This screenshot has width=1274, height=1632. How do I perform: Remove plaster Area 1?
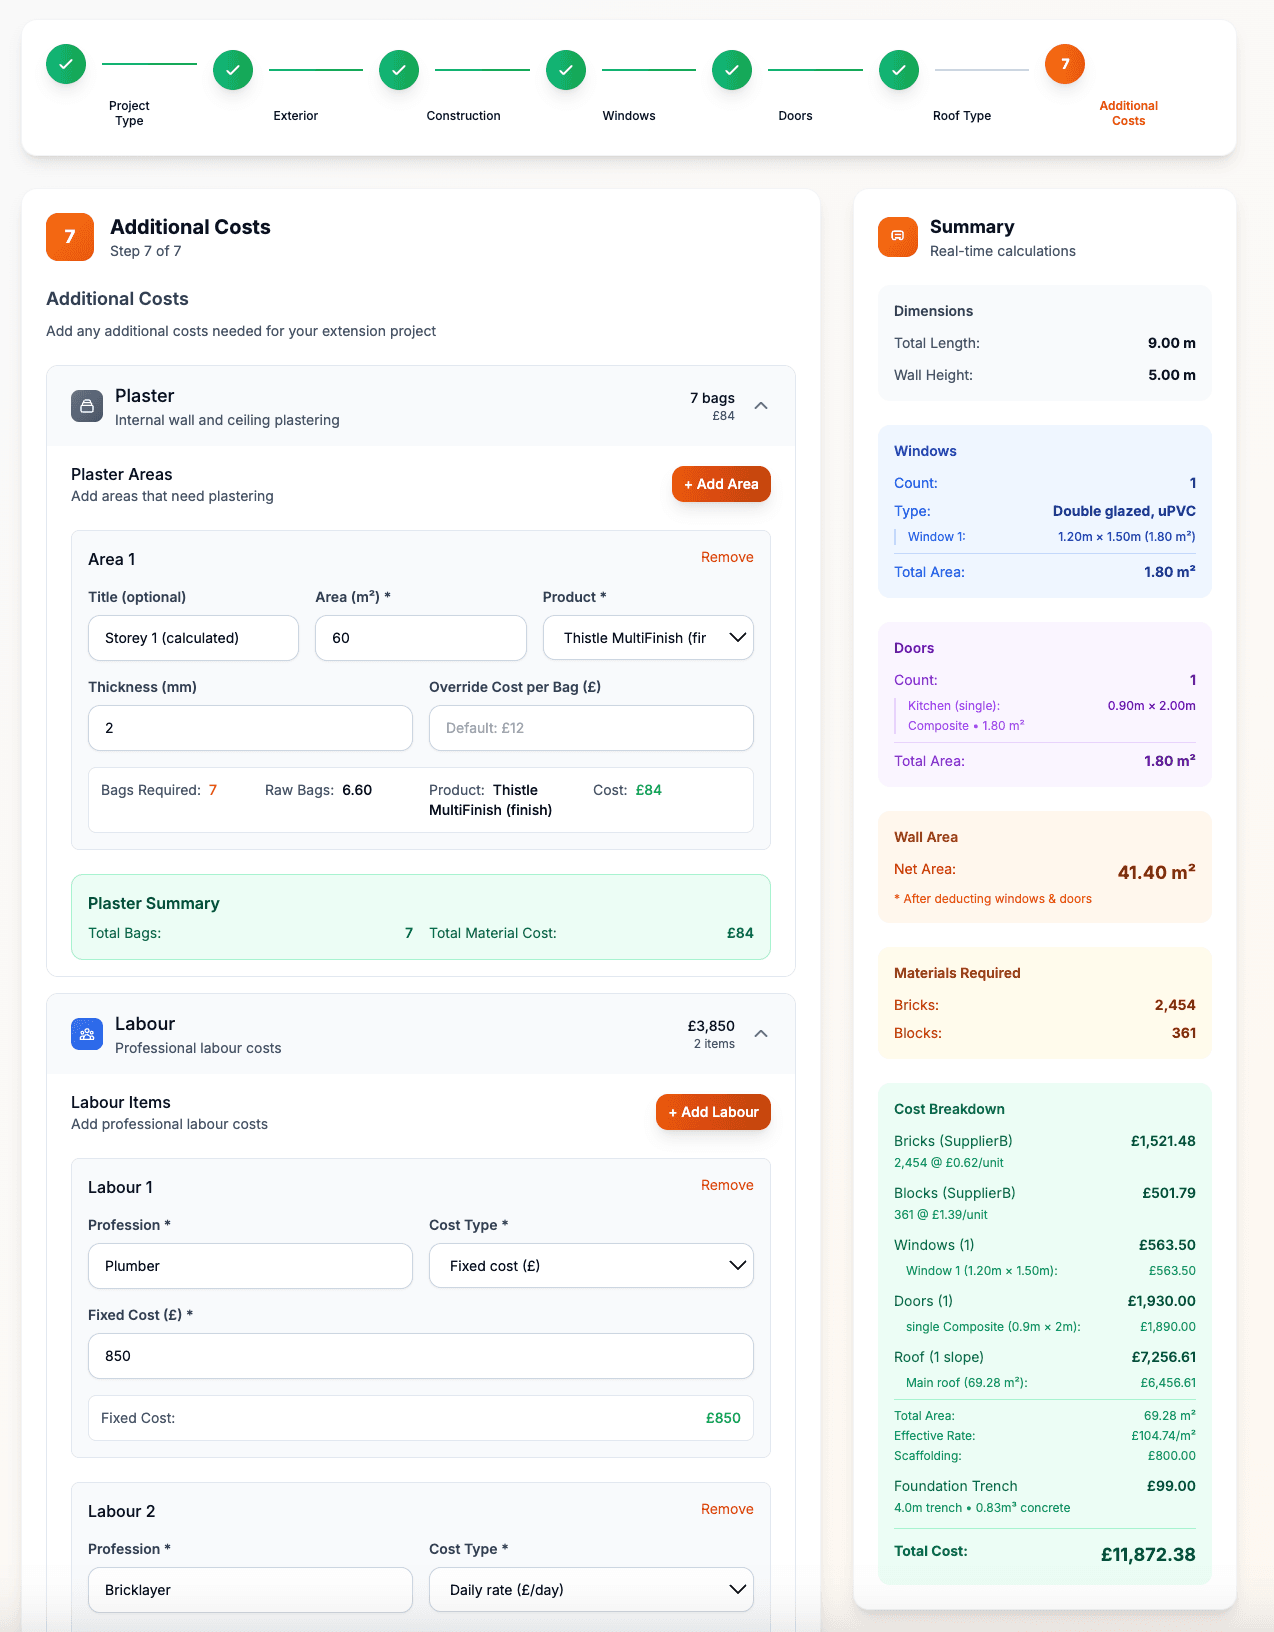[x=727, y=557]
